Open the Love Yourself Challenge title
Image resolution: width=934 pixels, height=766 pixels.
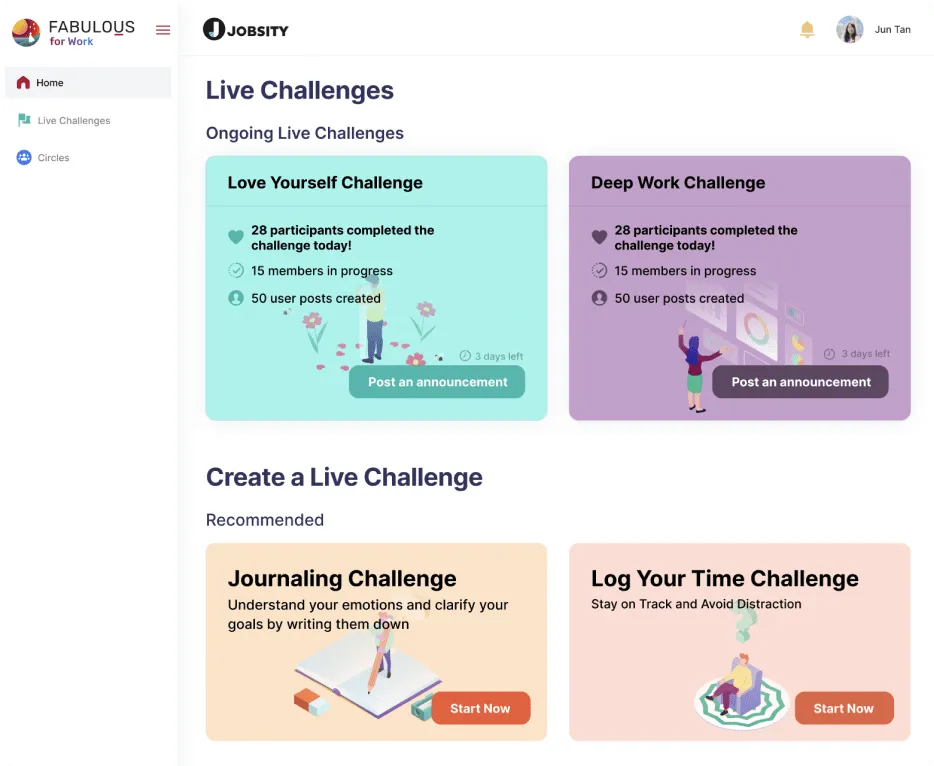pyautogui.click(x=325, y=182)
